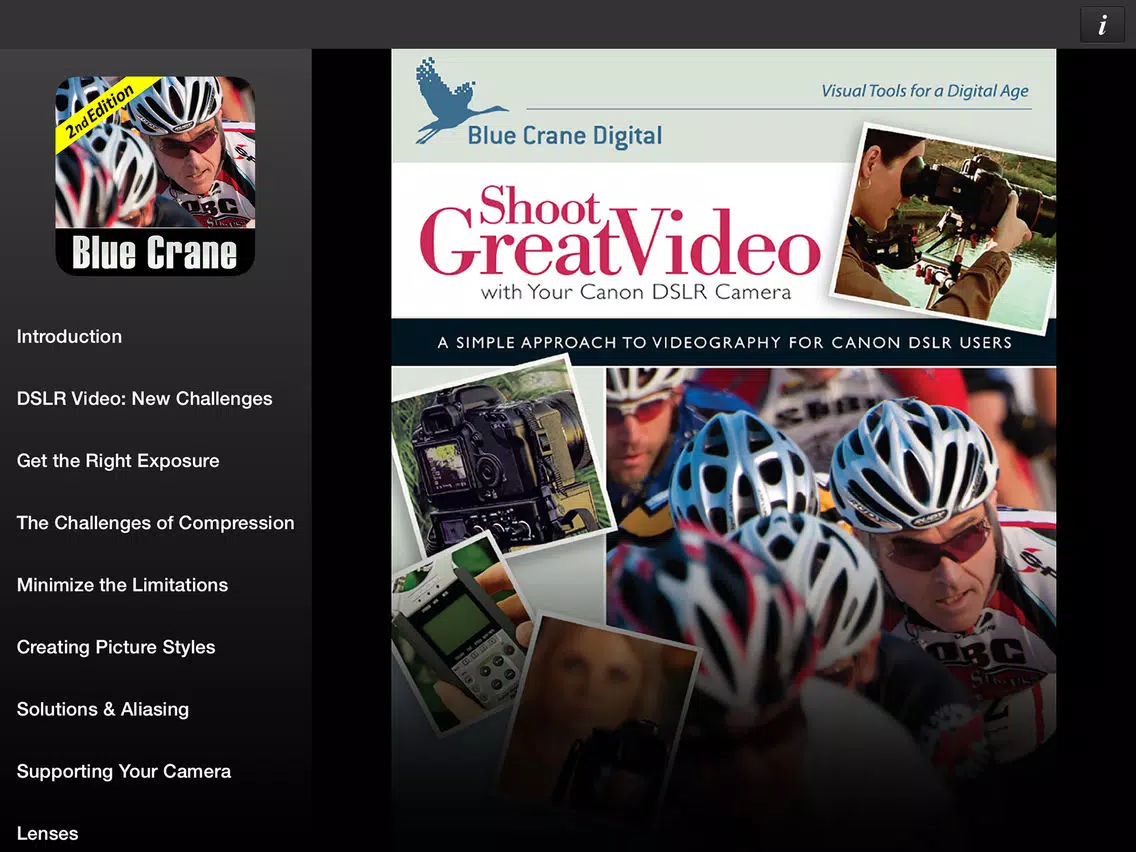Open the Introduction chapter

(x=70, y=336)
